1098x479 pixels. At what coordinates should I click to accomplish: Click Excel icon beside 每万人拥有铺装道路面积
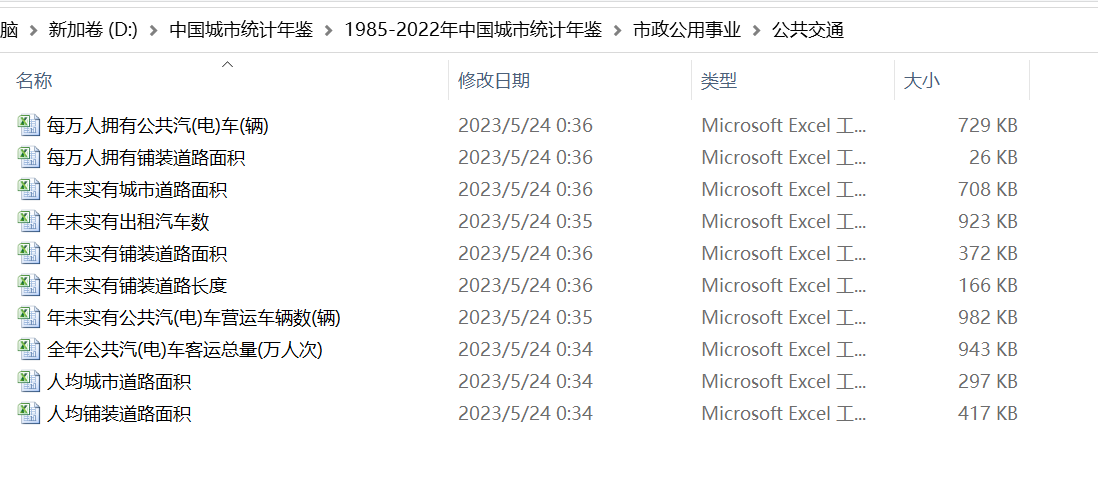click(x=28, y=157)
